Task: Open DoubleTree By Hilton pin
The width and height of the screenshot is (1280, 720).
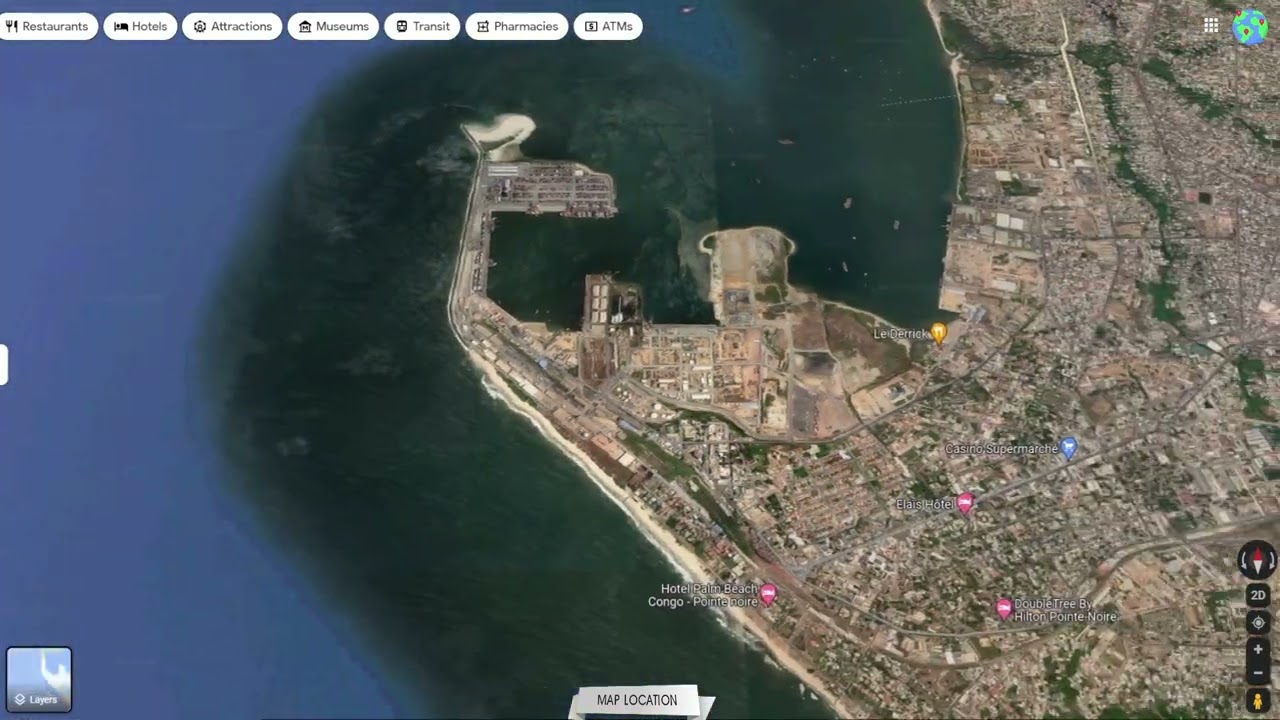Action: pos(1004,608)
